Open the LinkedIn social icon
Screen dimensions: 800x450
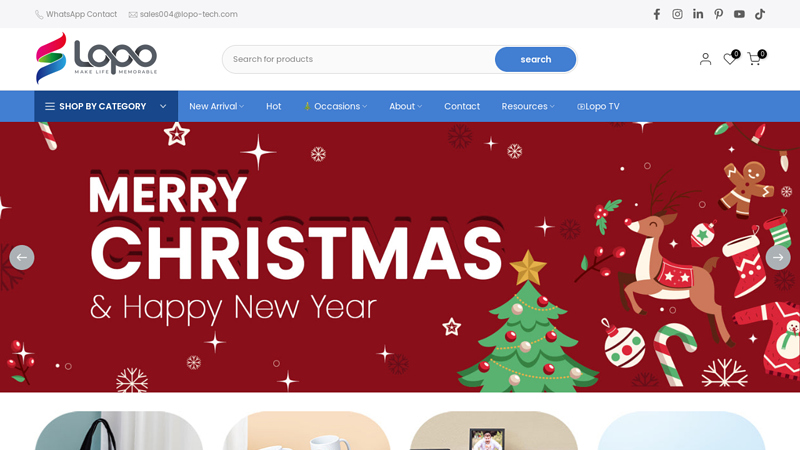coord(698,14)
